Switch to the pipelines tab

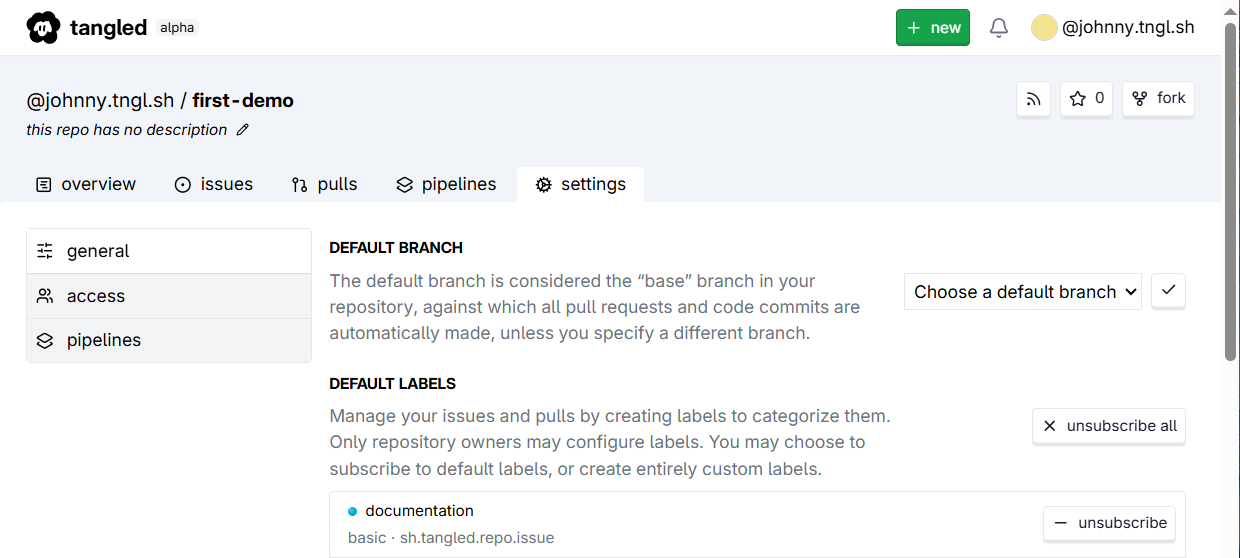(x=446, y=184)
